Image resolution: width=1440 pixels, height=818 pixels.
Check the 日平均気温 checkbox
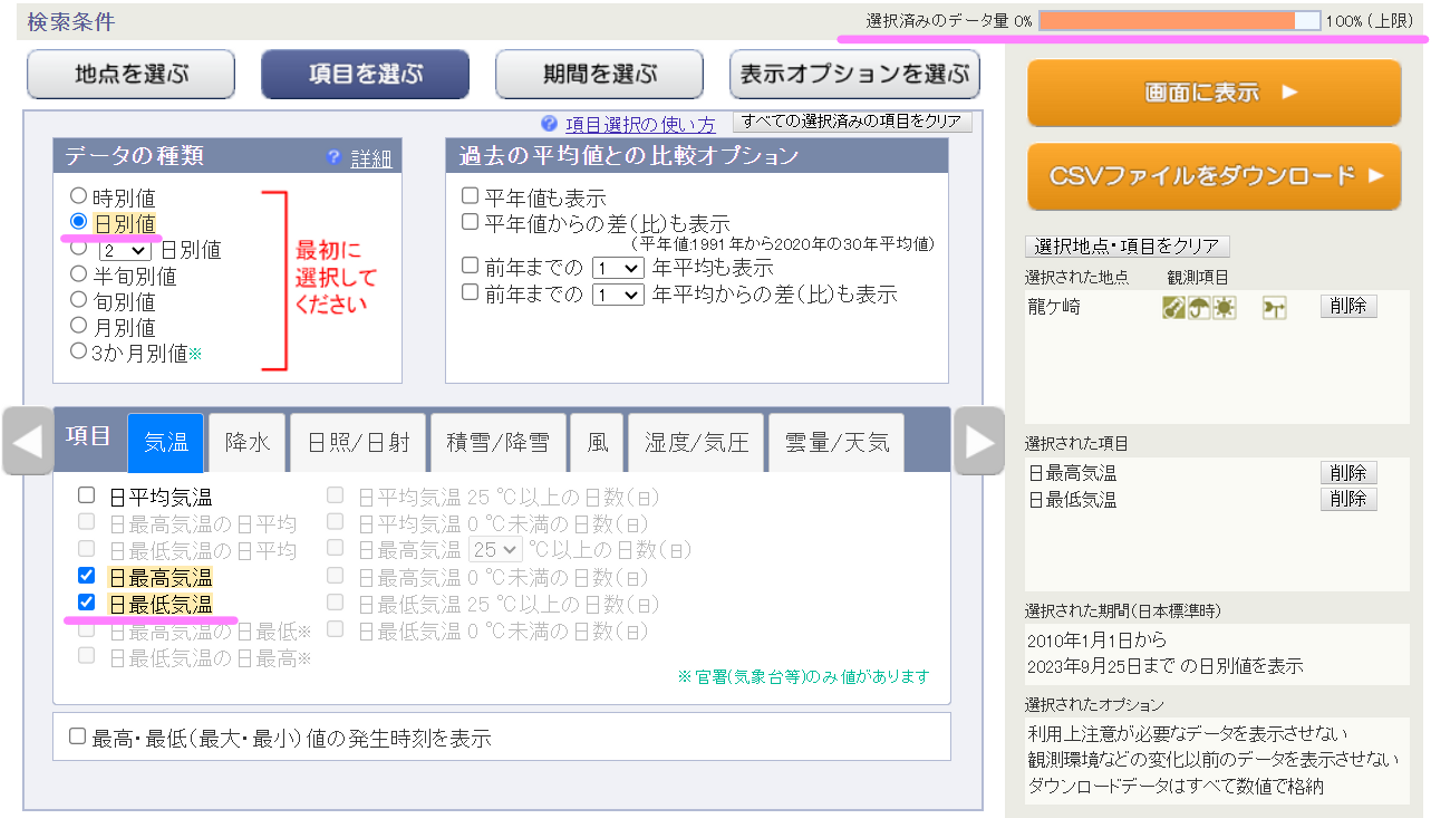click(x=87, y=495)
